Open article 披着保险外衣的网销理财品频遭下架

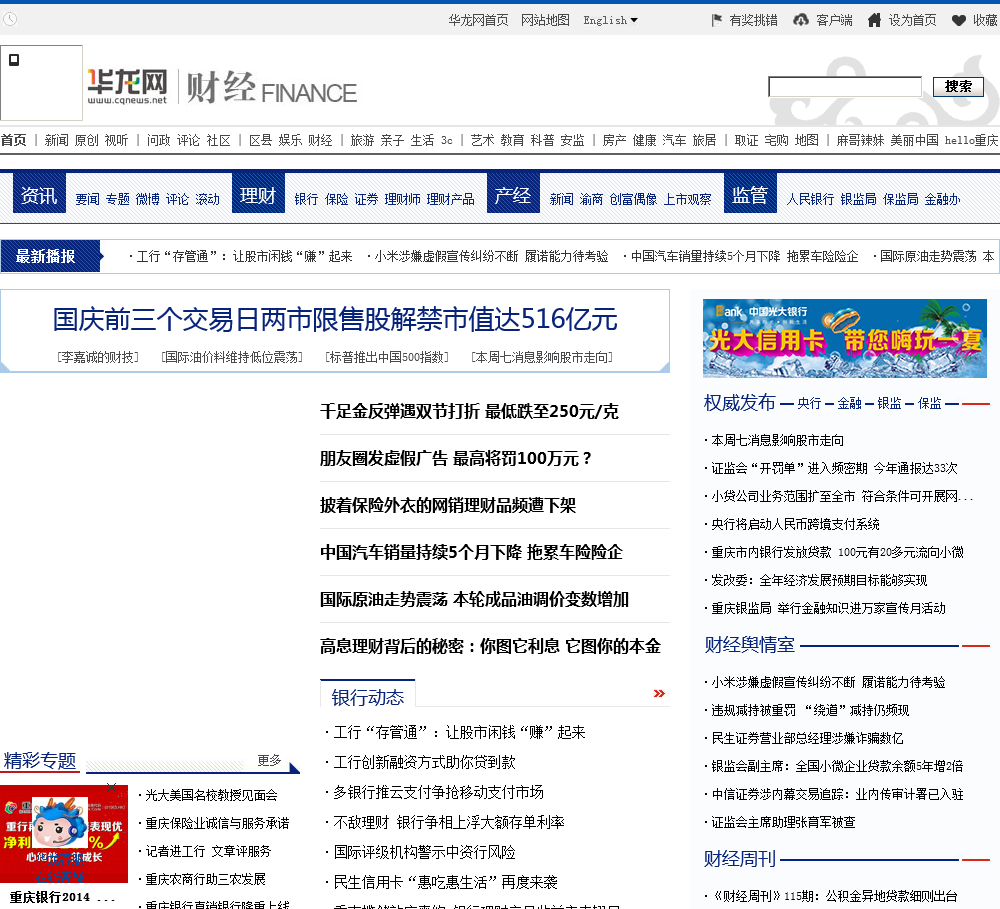pos(448,506)
